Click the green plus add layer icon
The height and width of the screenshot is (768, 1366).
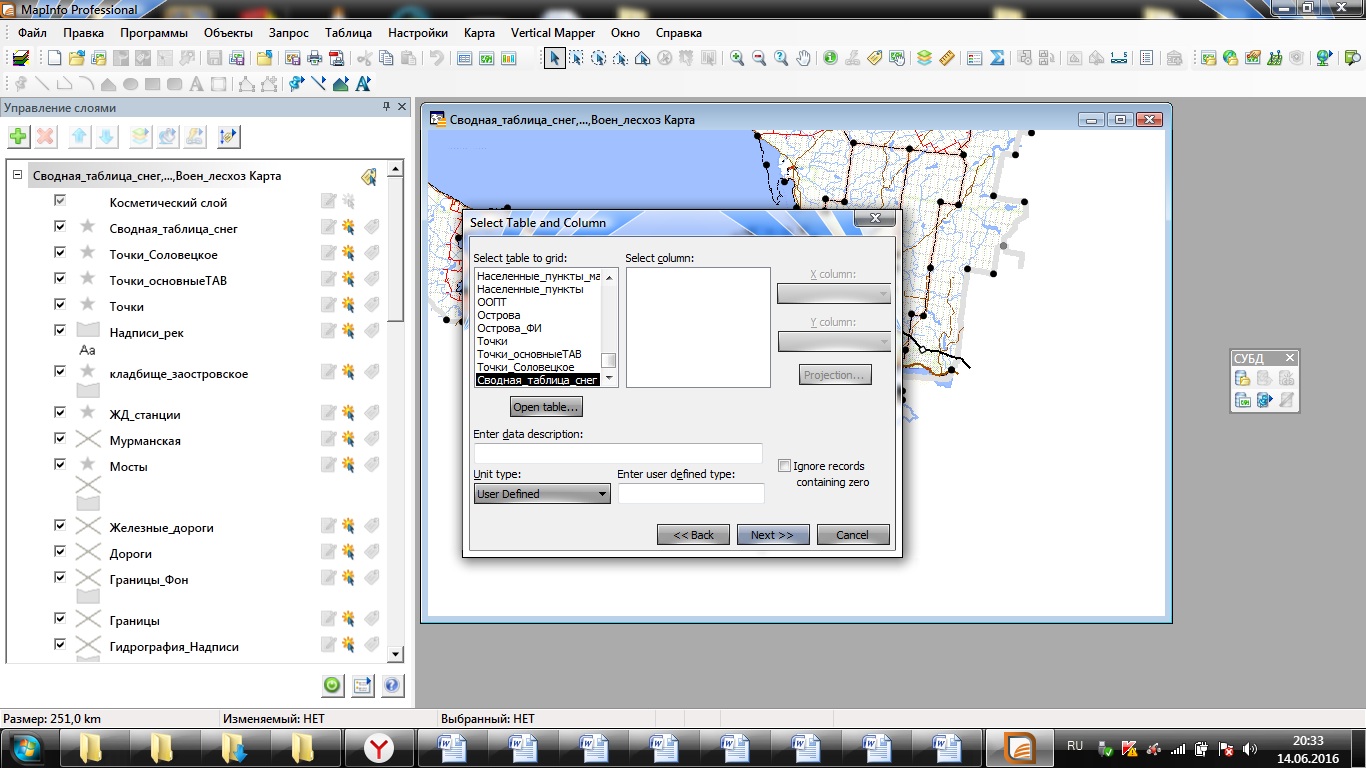coord(18,137)
